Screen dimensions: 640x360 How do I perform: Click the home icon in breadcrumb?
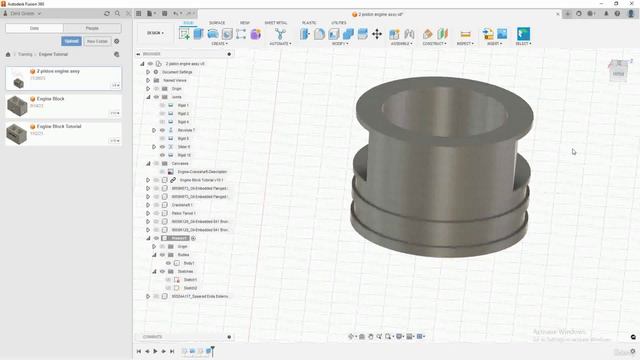8,54
